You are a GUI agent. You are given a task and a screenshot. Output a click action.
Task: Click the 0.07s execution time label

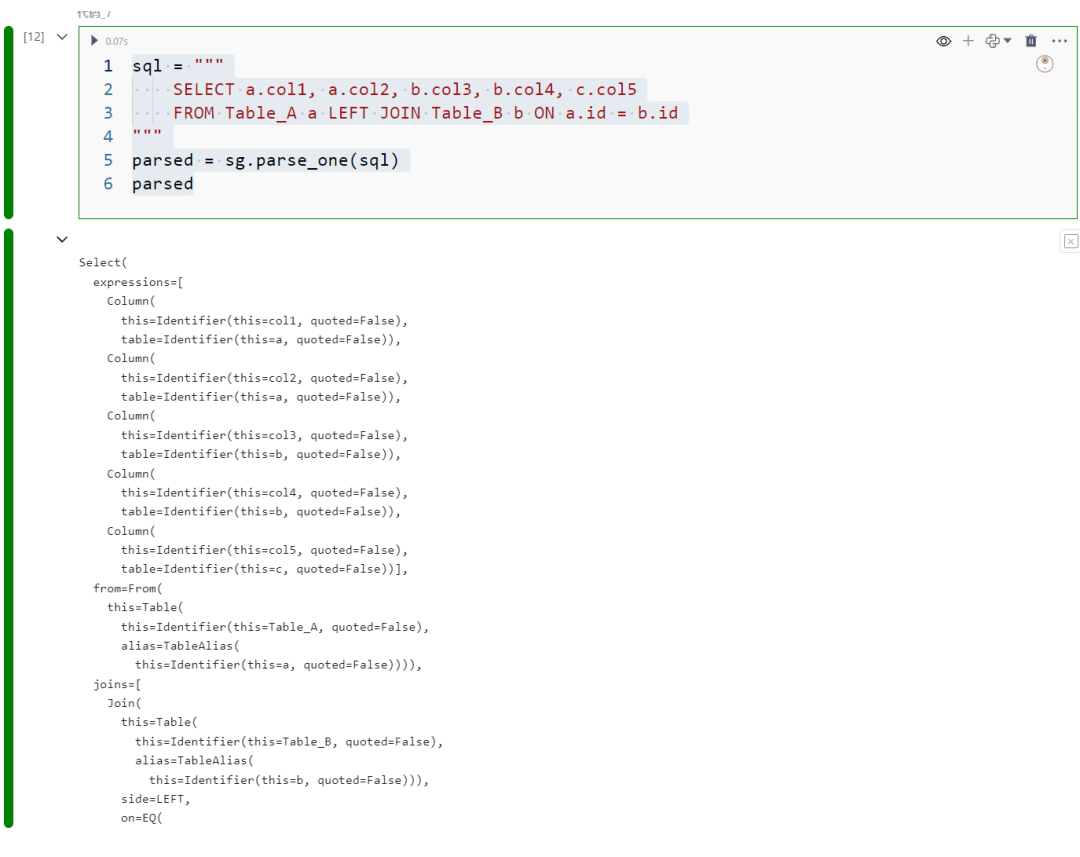(116, 41)
